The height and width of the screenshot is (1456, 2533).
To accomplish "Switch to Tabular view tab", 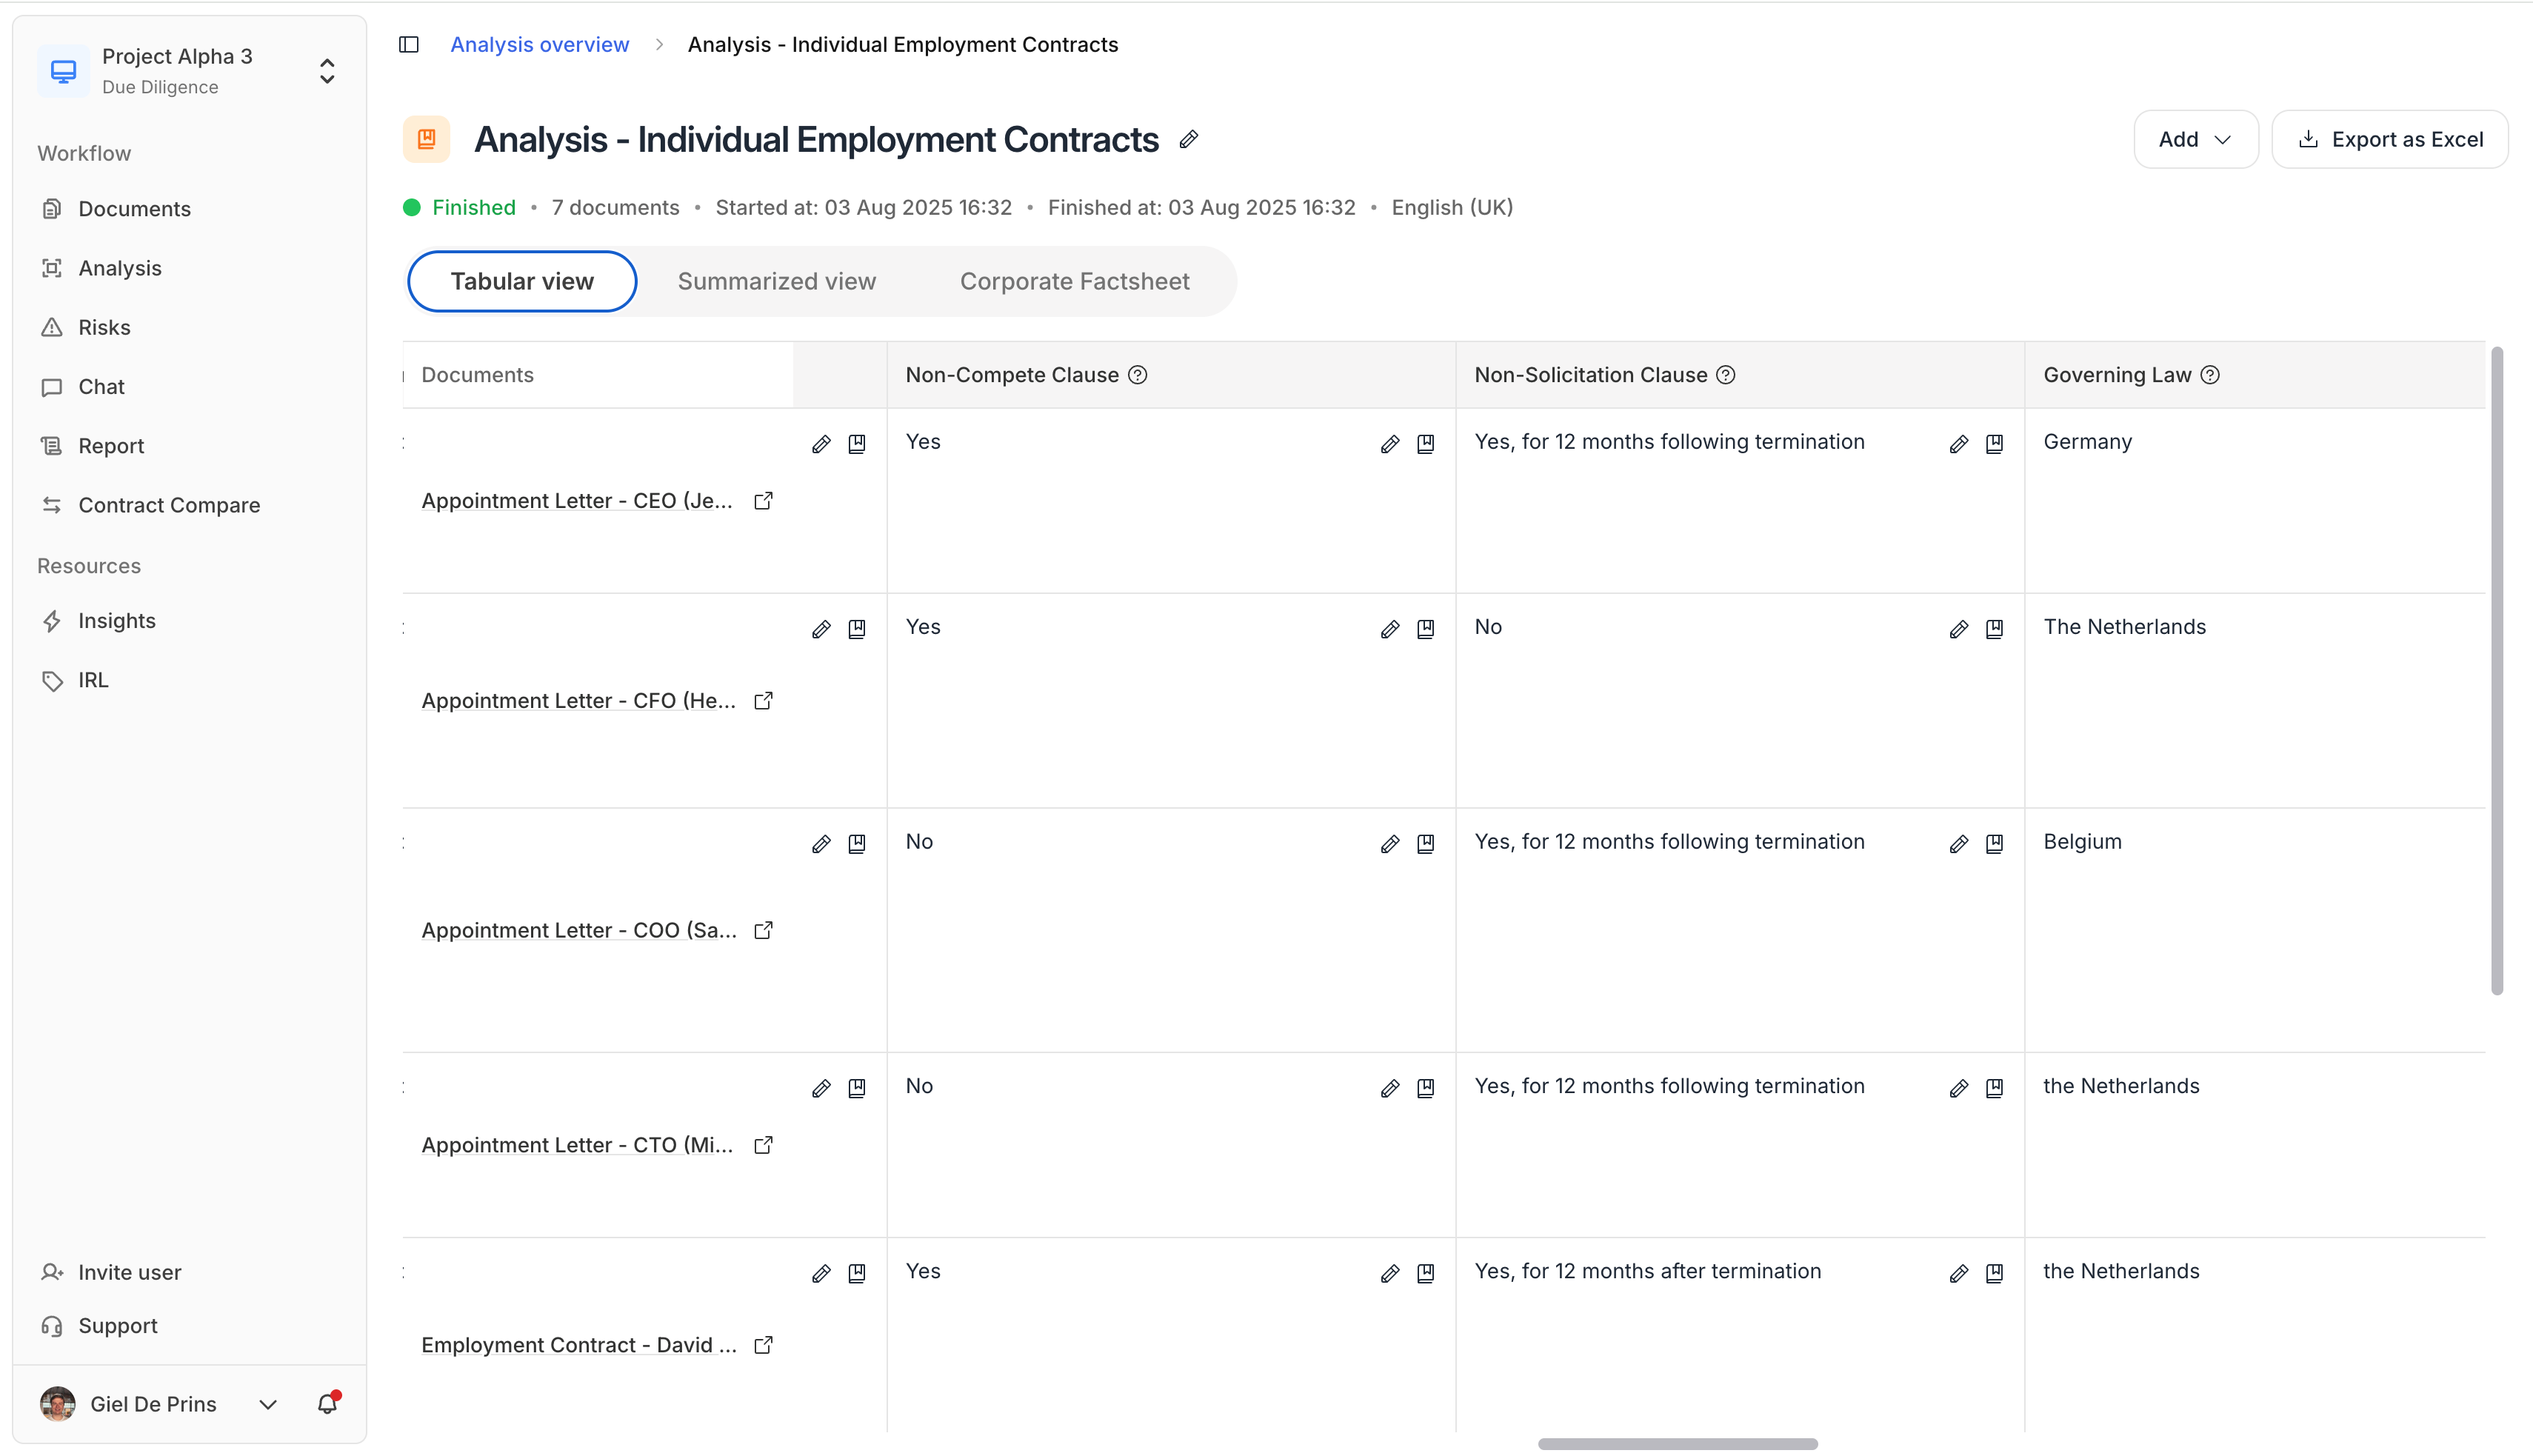I will click(522, 281).
